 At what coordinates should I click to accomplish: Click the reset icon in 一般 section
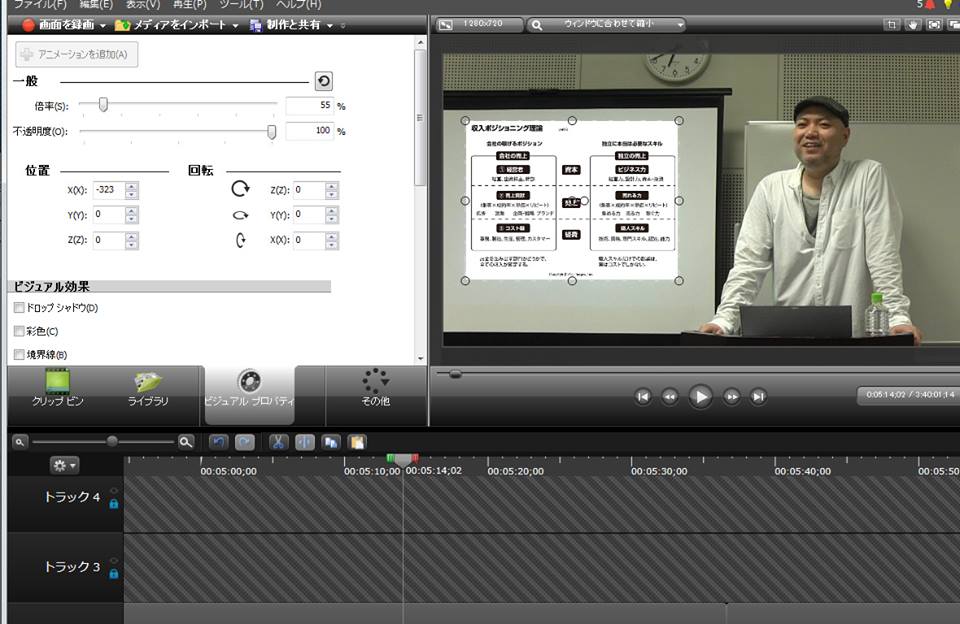tap(323, 82)
